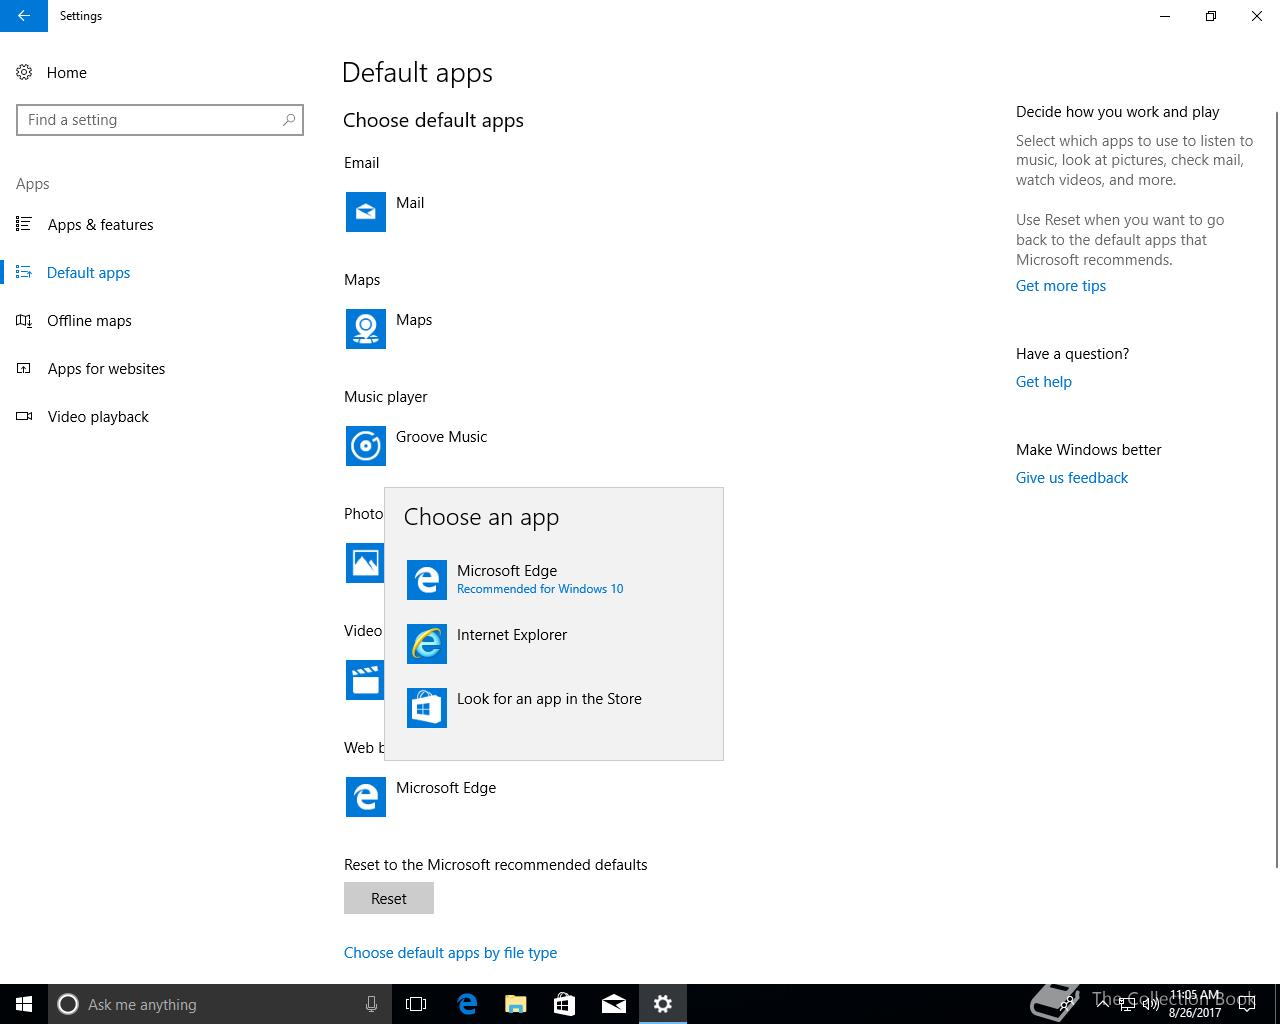Select Microsoft Edge in Choose an app popup

click(x=554, y=580)
